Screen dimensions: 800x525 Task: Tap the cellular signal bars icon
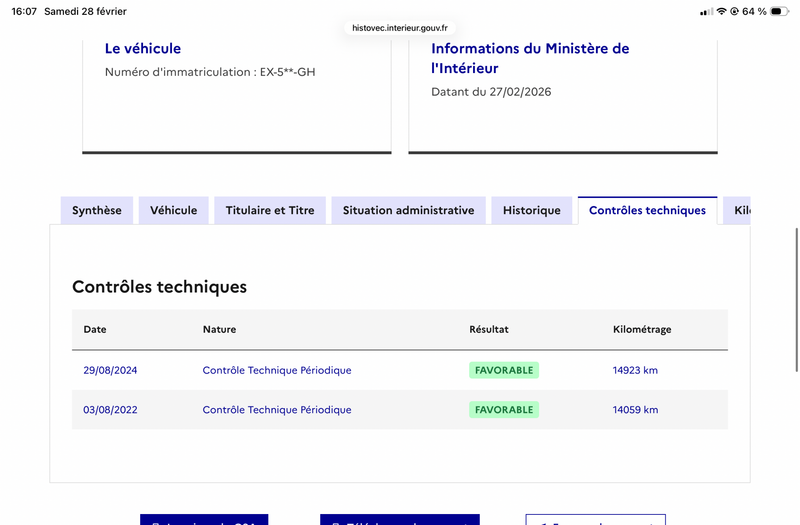(706, 11)
